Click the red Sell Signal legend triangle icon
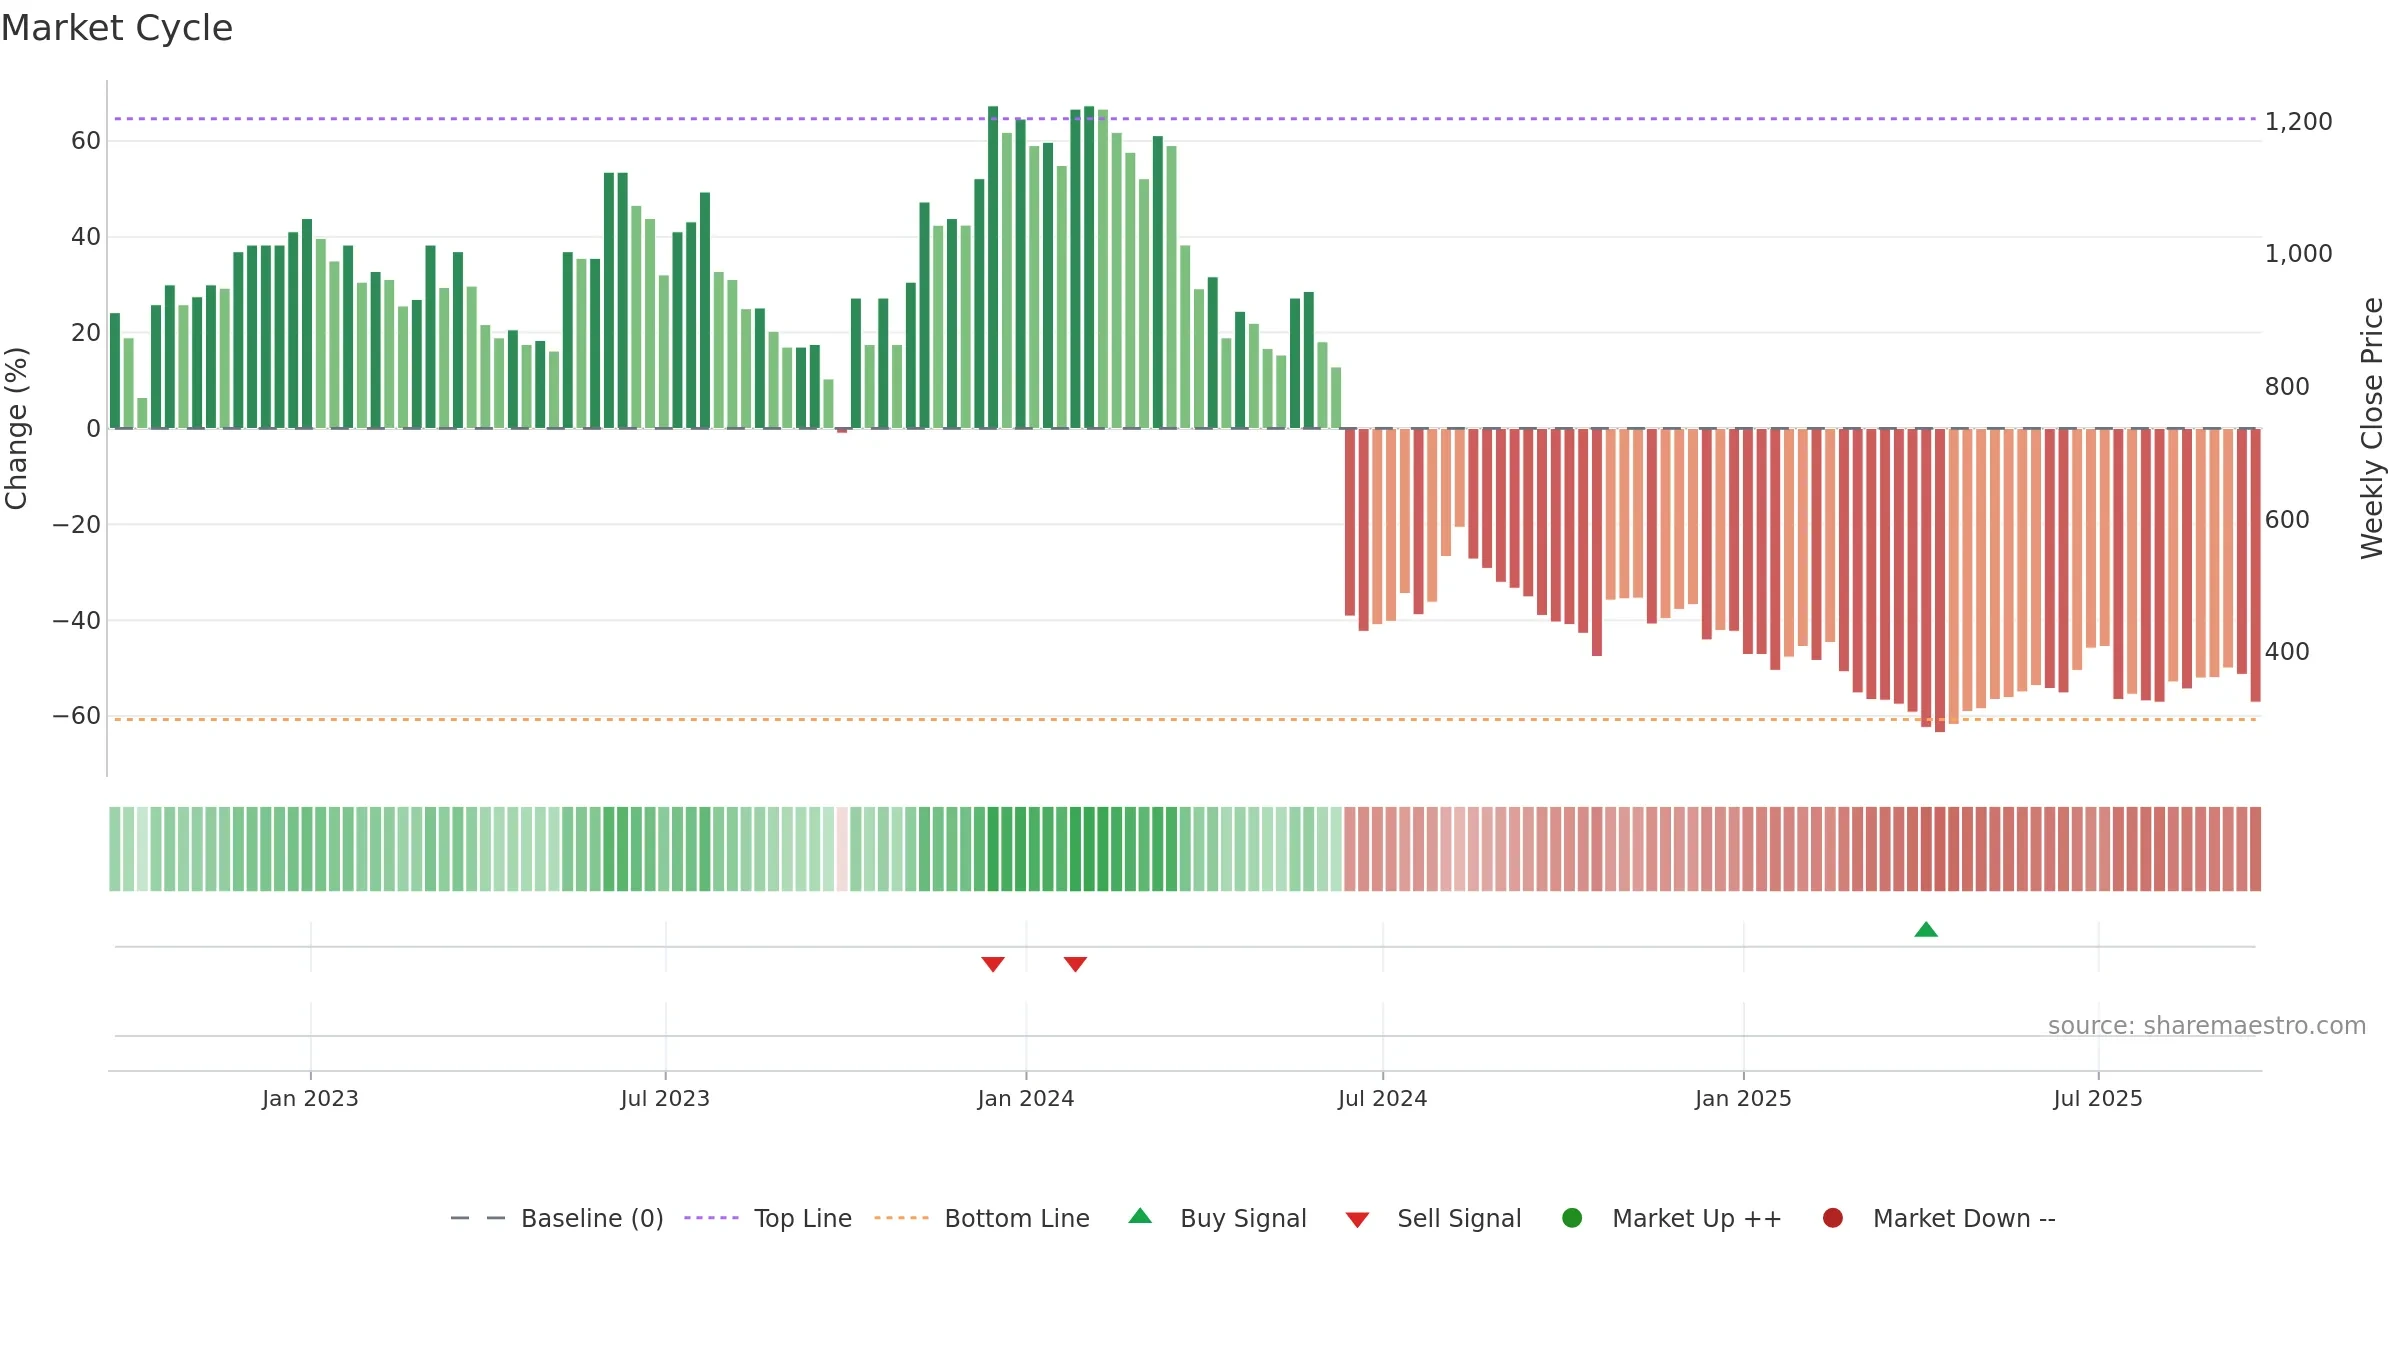This screenshot has height=1350, width=2400. [1357, 1220]
